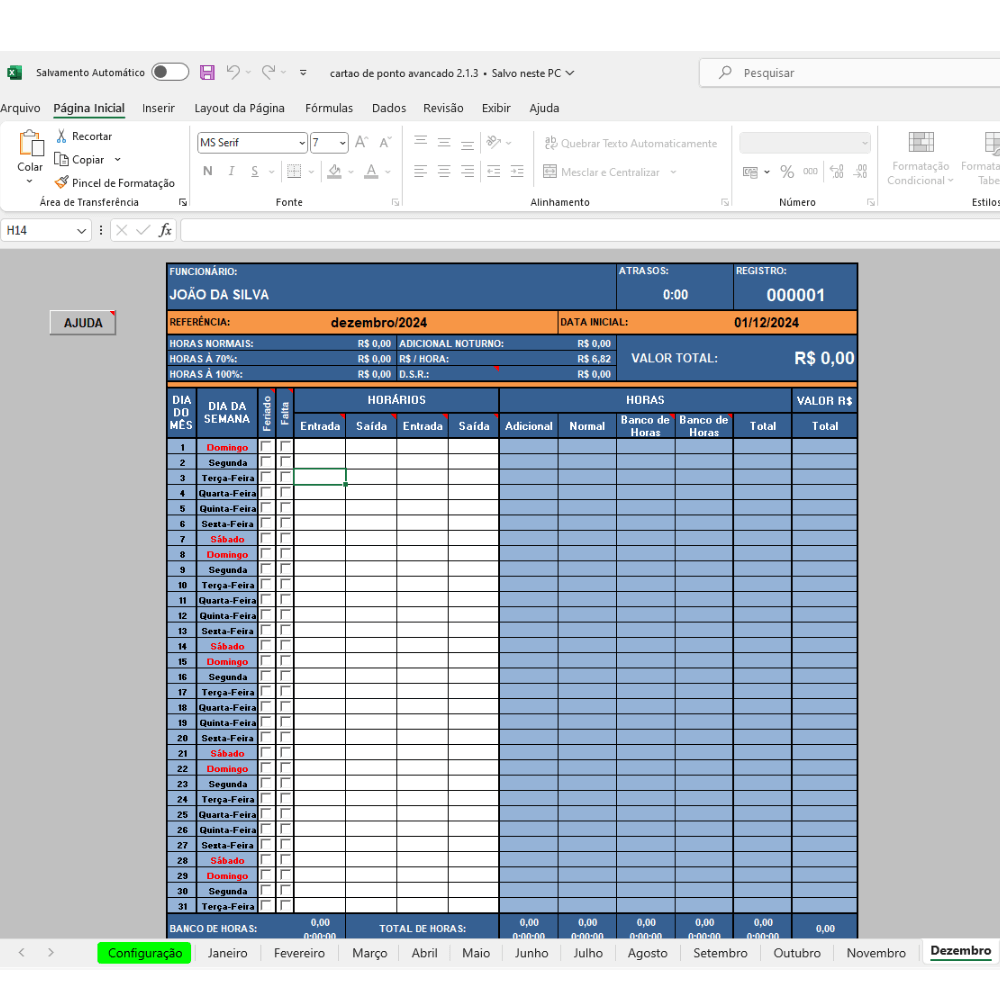Center text horizontally
Viewport: 1000px width, 1000px height.
444,171
